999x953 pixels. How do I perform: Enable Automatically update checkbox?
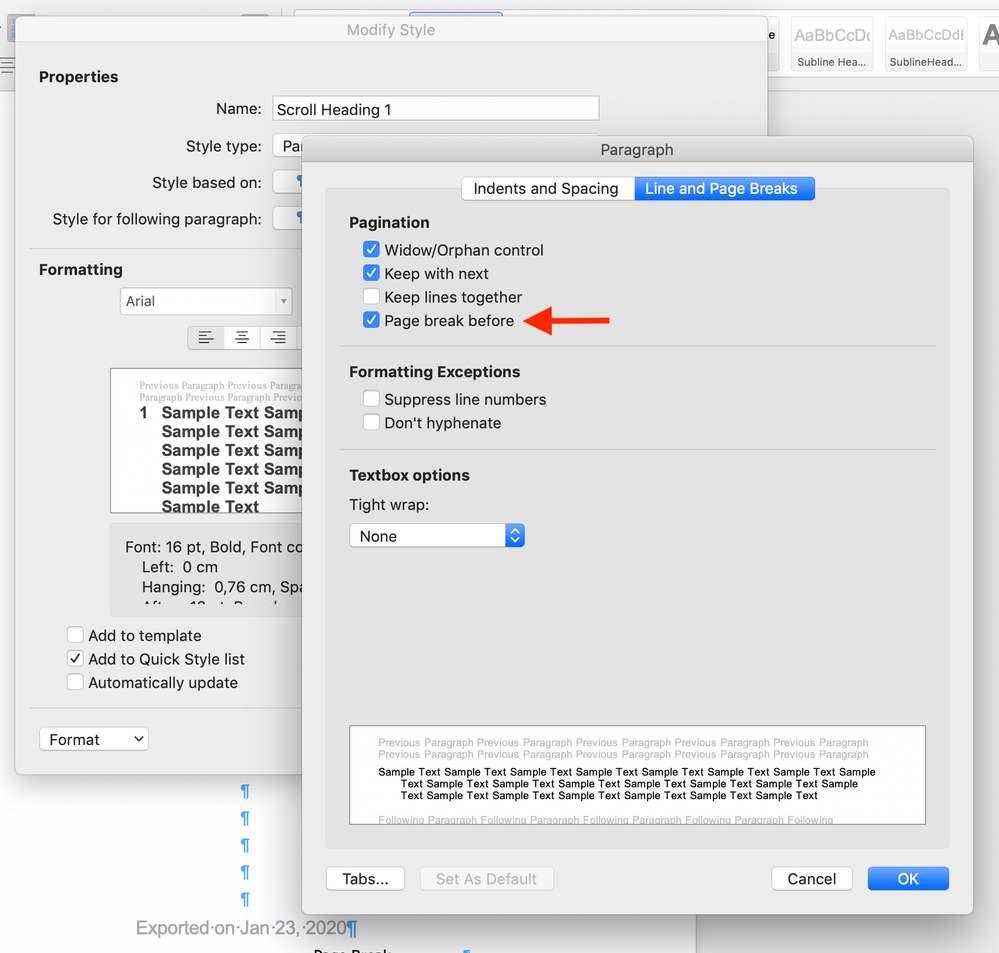pos(75,682)
